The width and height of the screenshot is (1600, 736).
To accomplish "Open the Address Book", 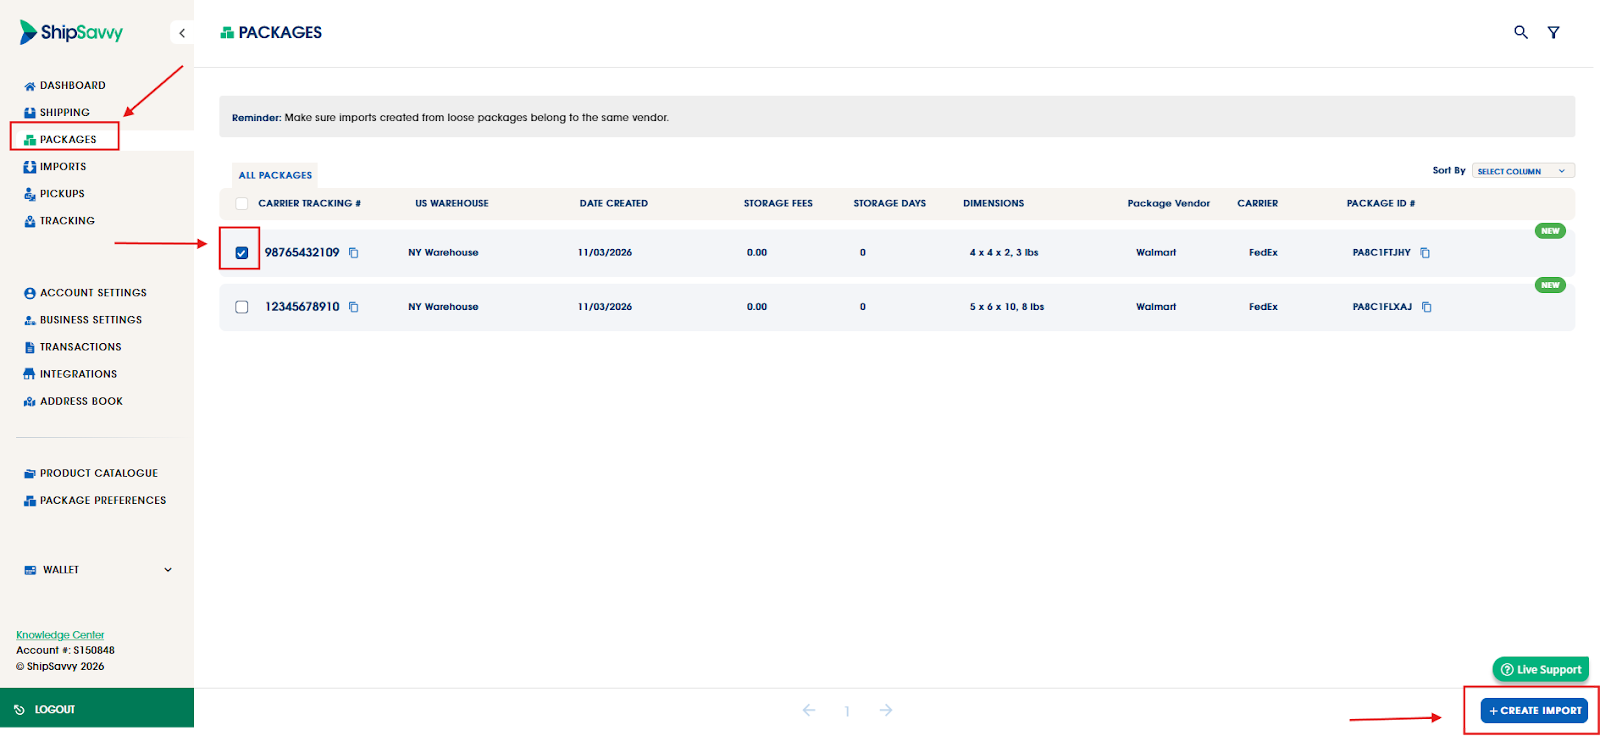I will [x=81, y=400].
